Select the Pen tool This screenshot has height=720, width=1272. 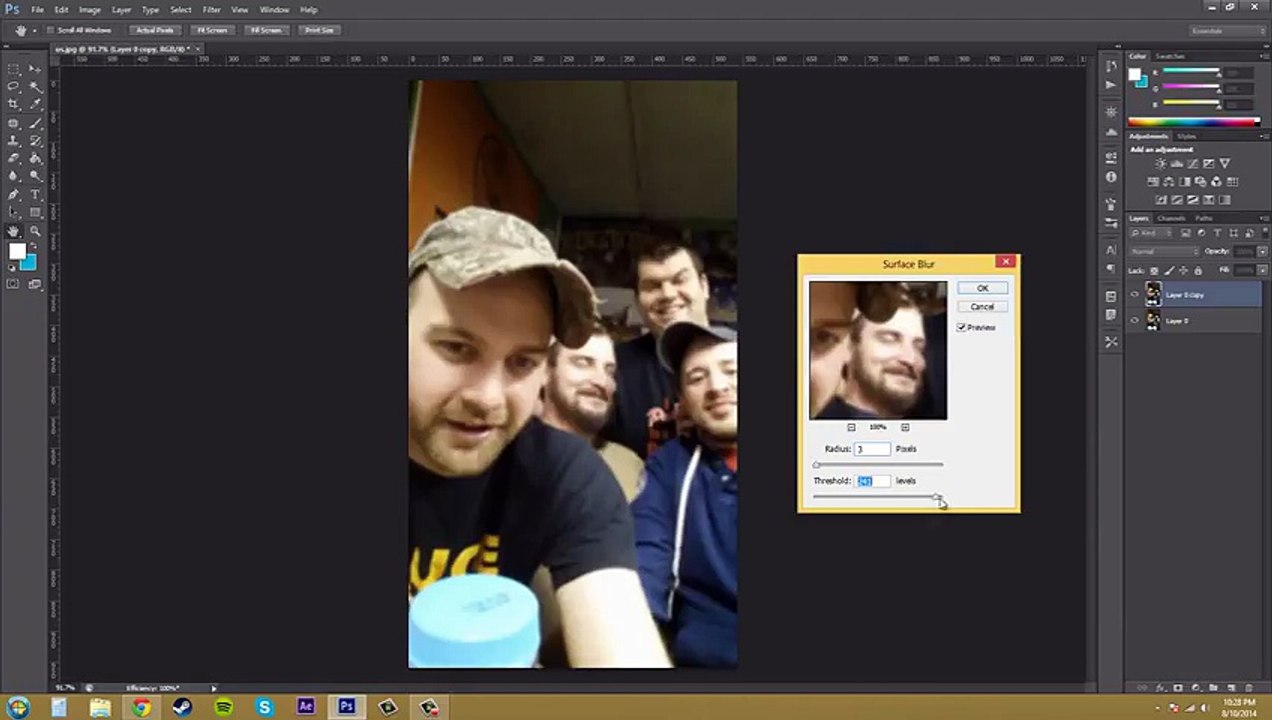click(x=14, y=195)
